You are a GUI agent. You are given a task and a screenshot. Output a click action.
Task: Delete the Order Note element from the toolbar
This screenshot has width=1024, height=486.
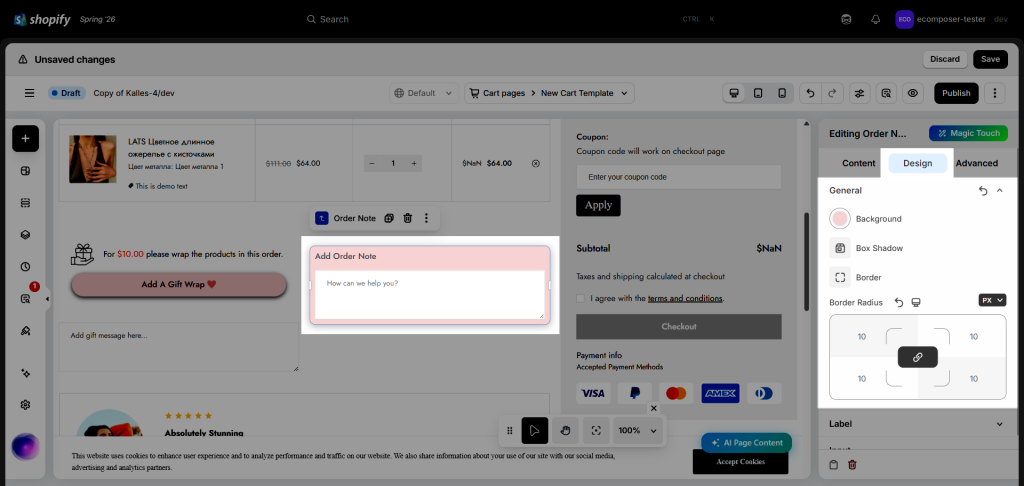(408, 218)
